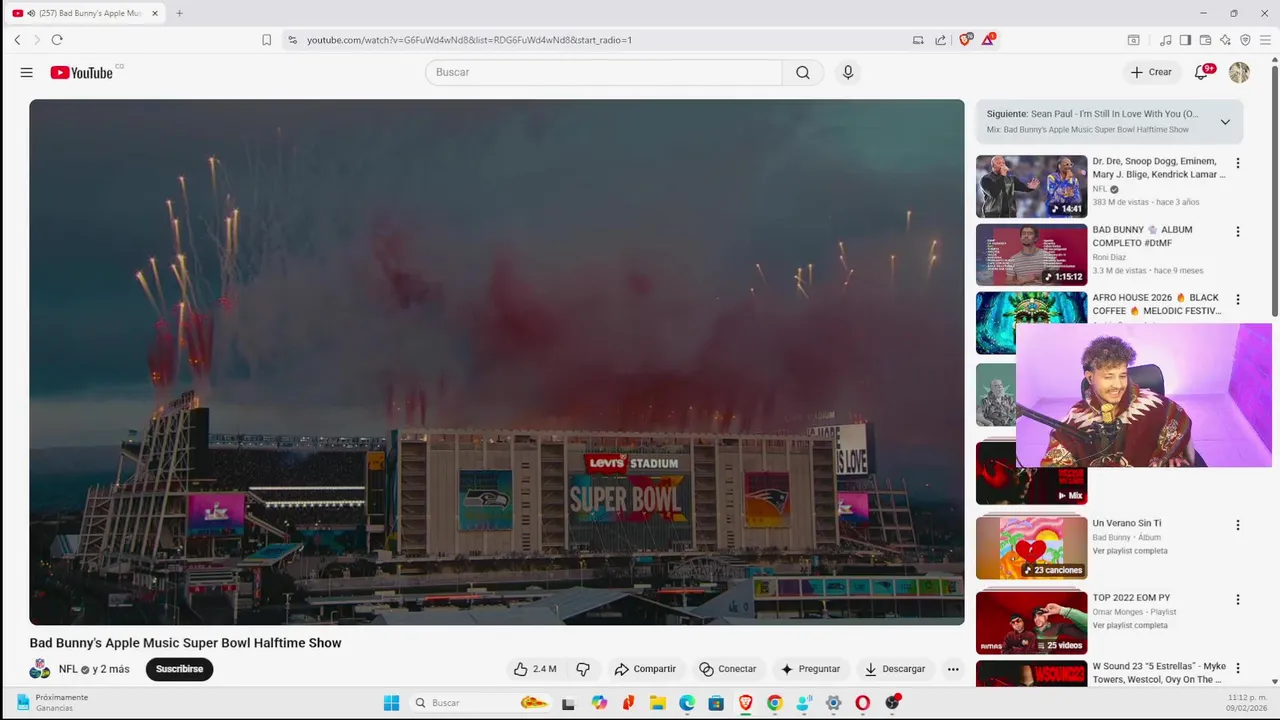Open options for TOP 2022 EOM PY

1238,600
